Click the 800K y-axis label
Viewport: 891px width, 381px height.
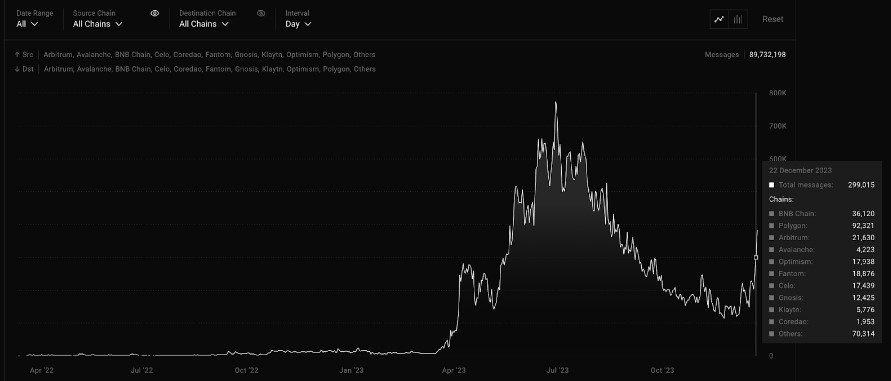point(778,93)
